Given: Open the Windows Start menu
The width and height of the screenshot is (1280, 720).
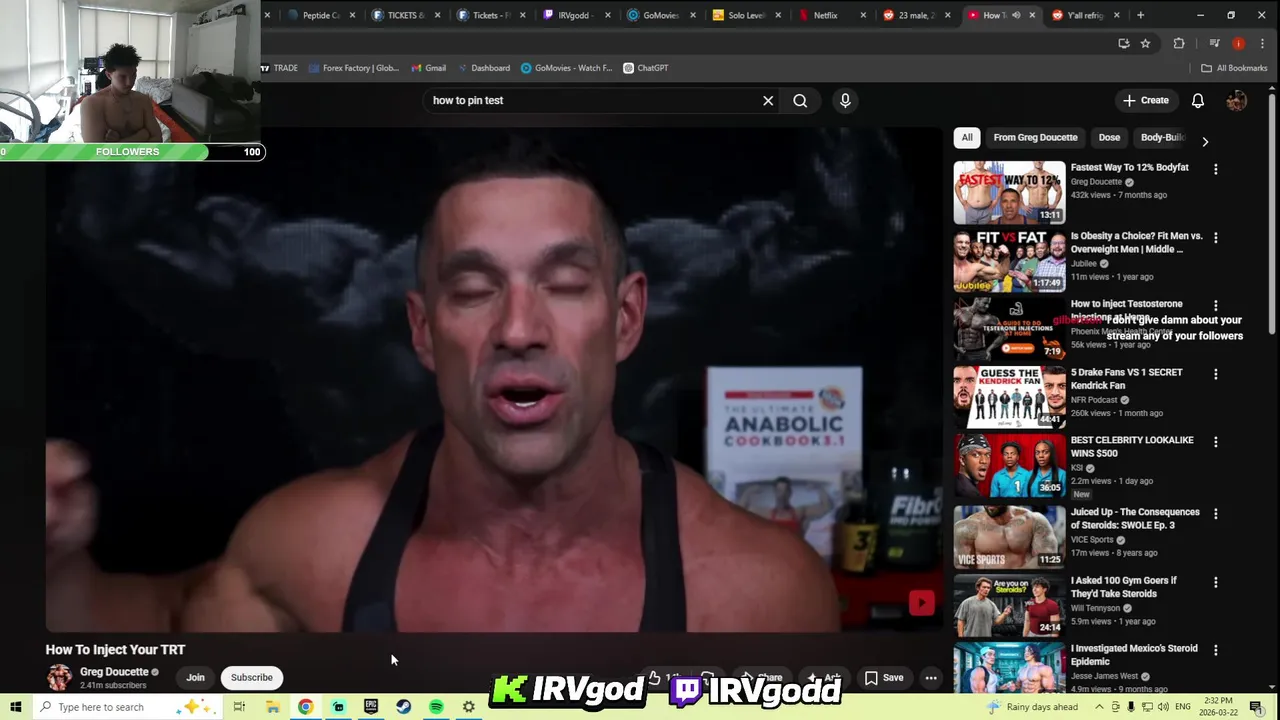Looking at the screenshot, I should [15, 707].
